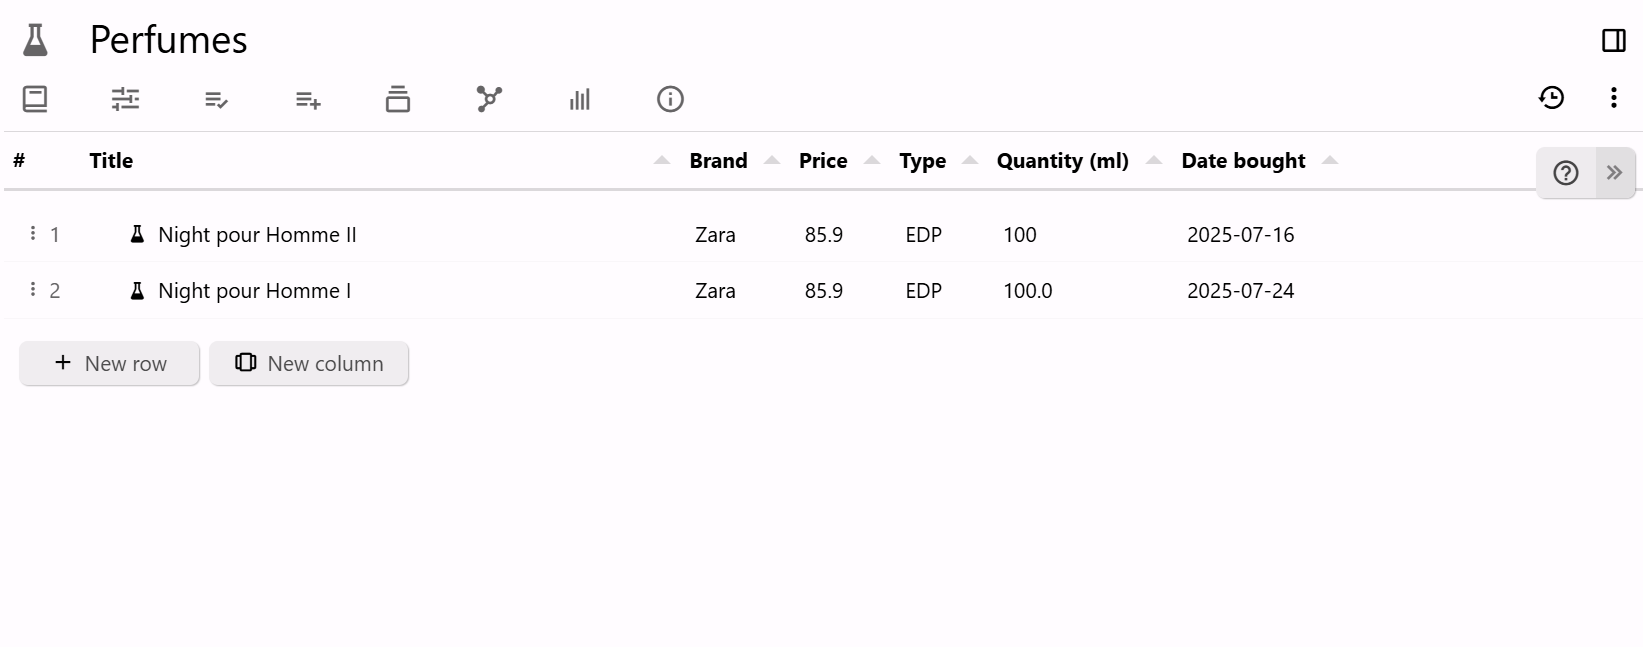The image size is (1643, 647).
Task: Open row 1 drag handle menu
Action: coord(33,233)
